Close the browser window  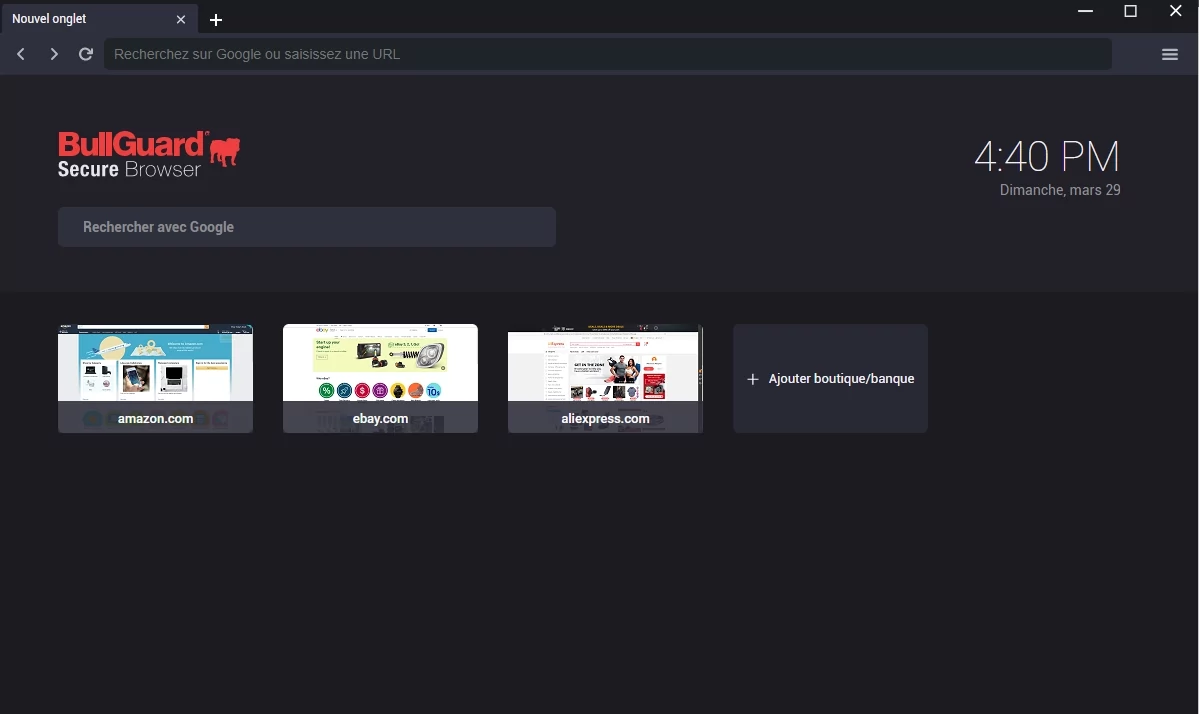[1175, 11]
